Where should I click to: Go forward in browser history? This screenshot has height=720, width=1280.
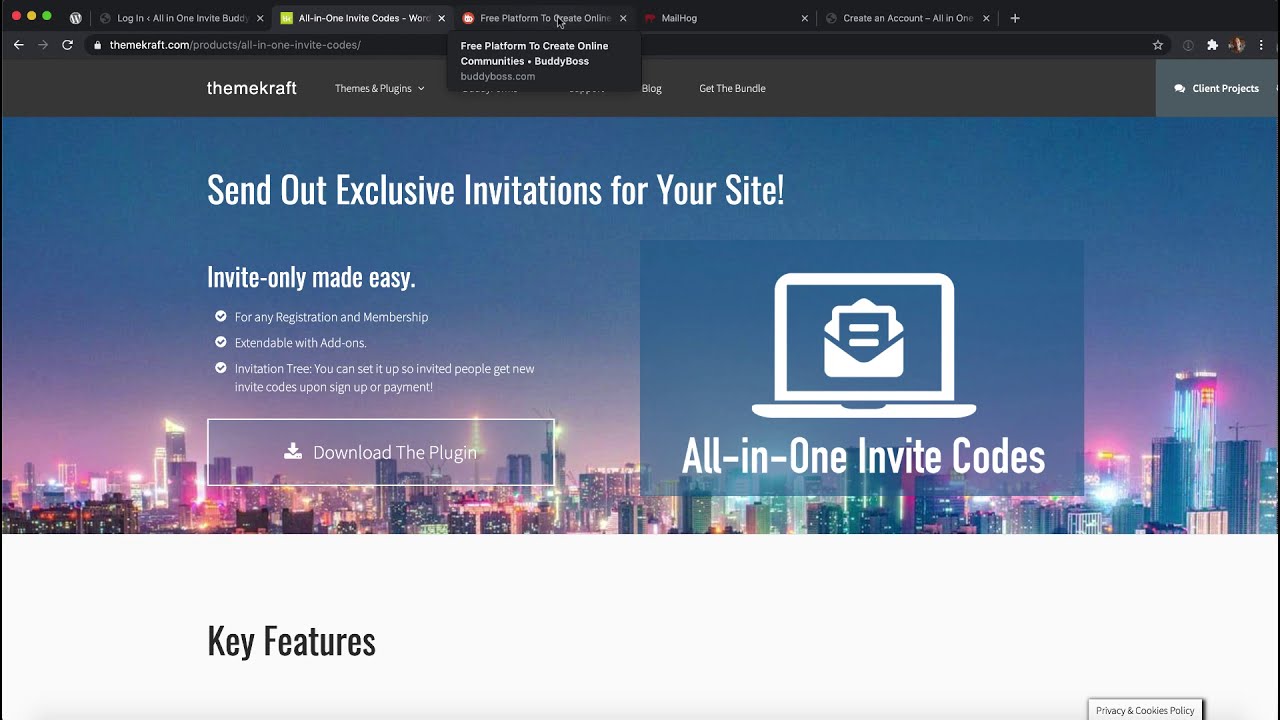click(x=43, y=45)
